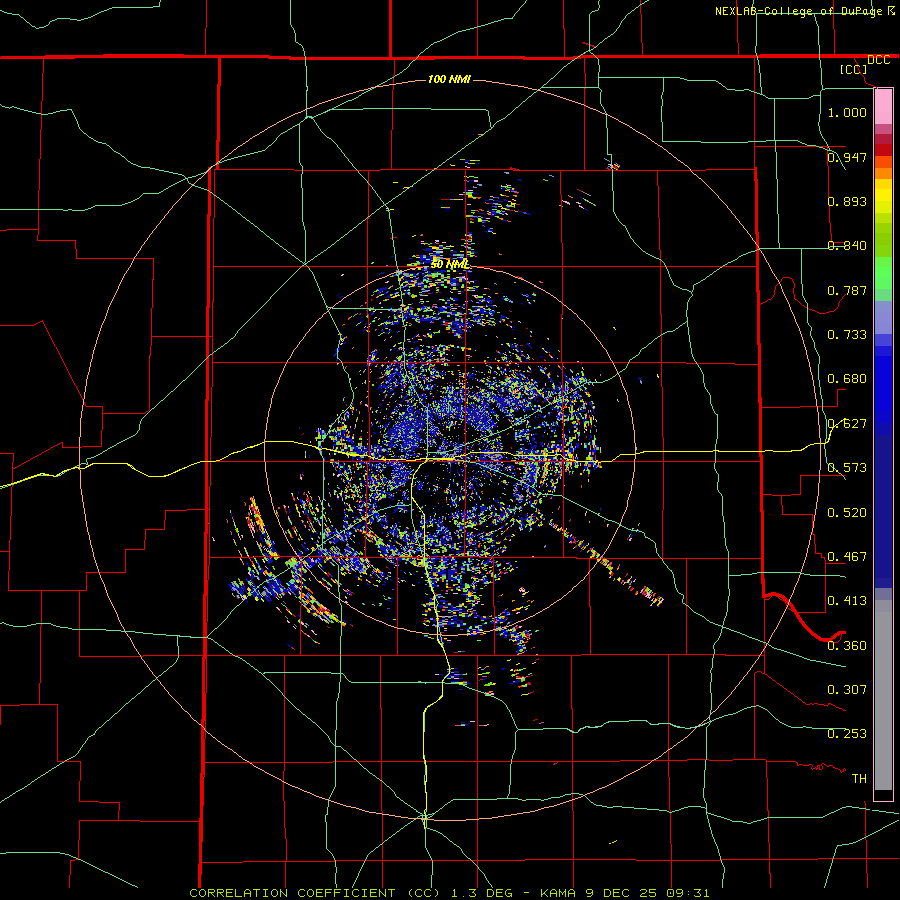
Task: Click the 0.840 scale value
Action: [847, 246]
